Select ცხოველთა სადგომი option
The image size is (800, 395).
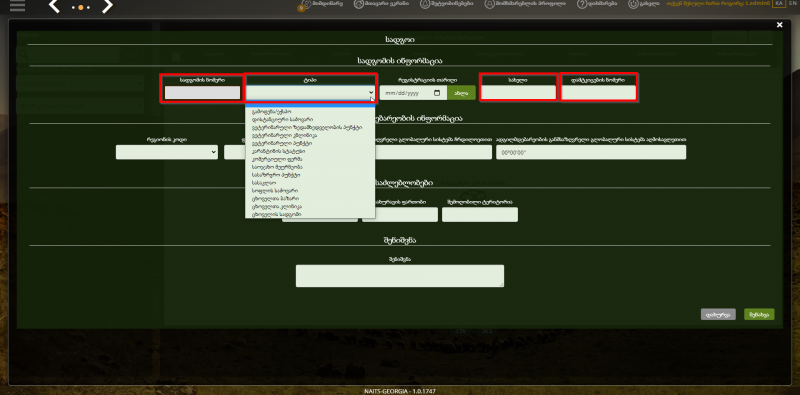tap(310, 214)
